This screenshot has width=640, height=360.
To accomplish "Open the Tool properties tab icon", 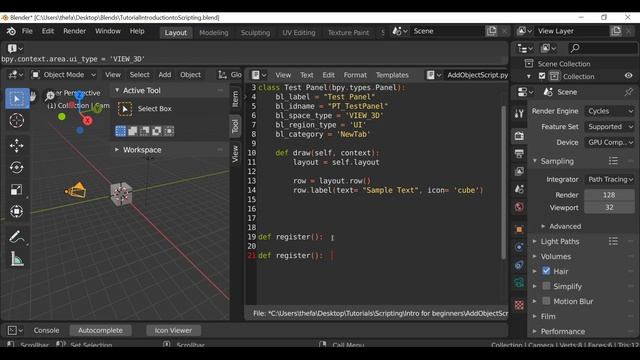I will point(519,113).
